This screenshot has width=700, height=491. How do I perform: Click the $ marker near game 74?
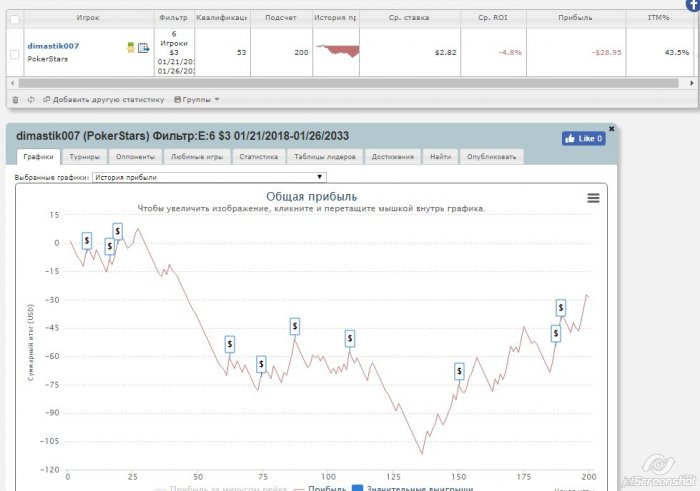[x=261, y=364]
